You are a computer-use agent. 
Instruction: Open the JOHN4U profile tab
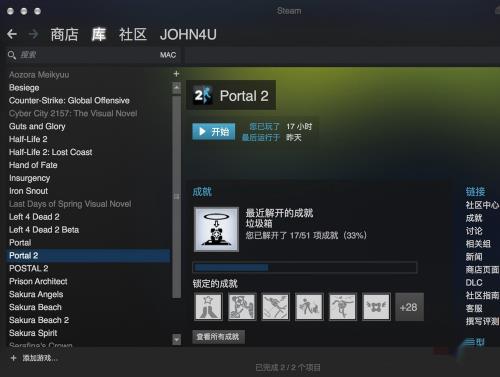click(x=188, y=35)
